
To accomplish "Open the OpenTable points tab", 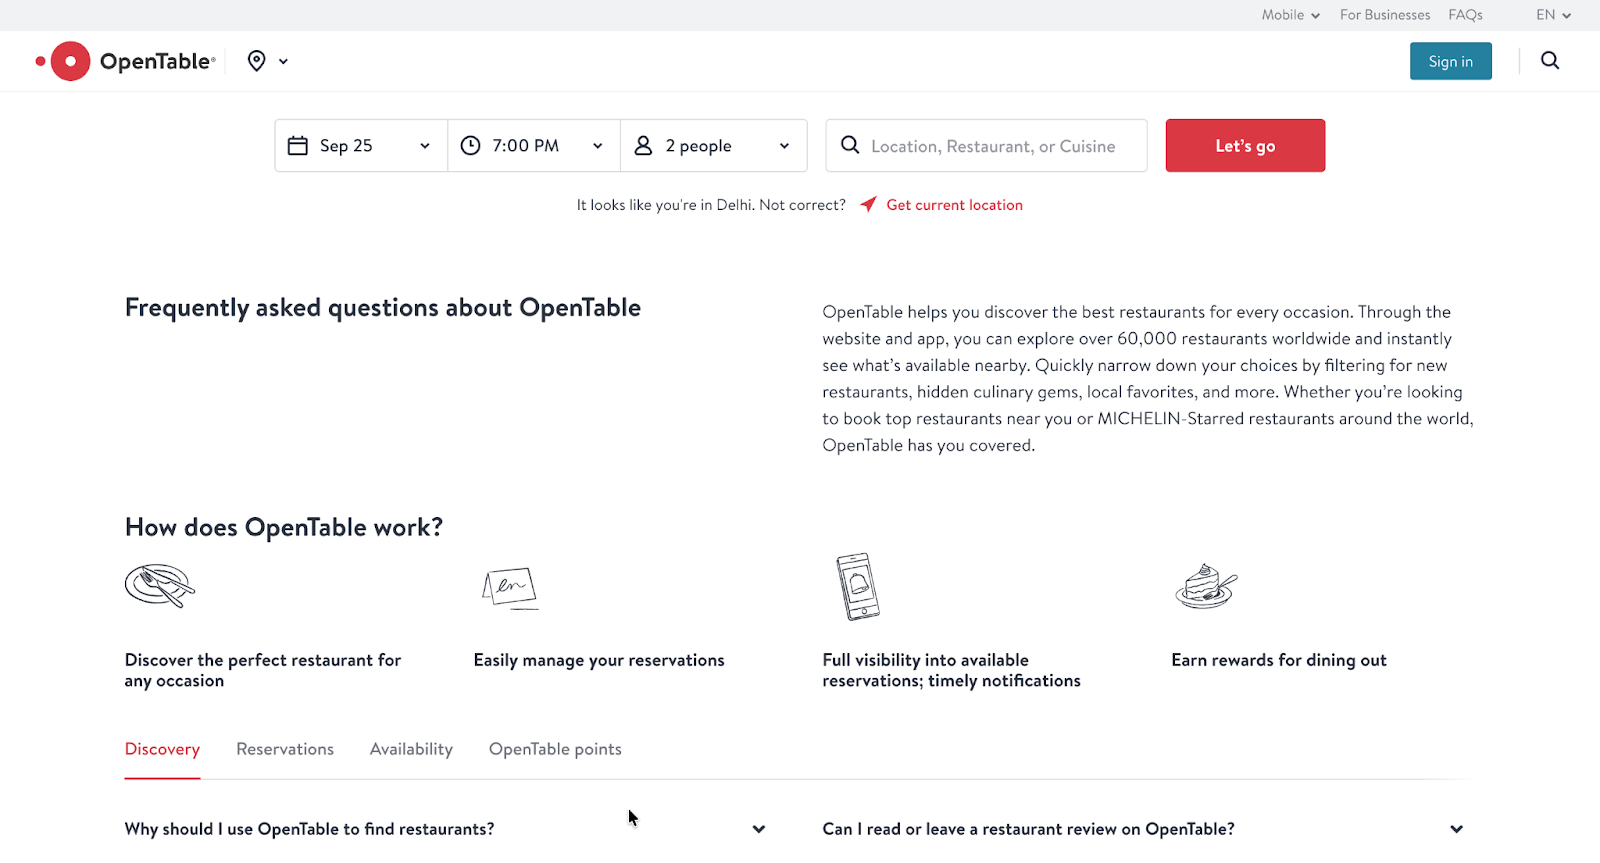I will click(555, 749).
